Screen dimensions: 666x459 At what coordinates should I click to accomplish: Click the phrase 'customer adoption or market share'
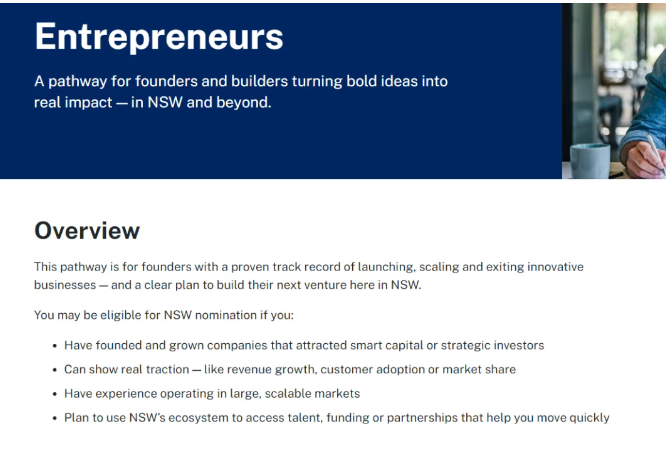(418, 369)
